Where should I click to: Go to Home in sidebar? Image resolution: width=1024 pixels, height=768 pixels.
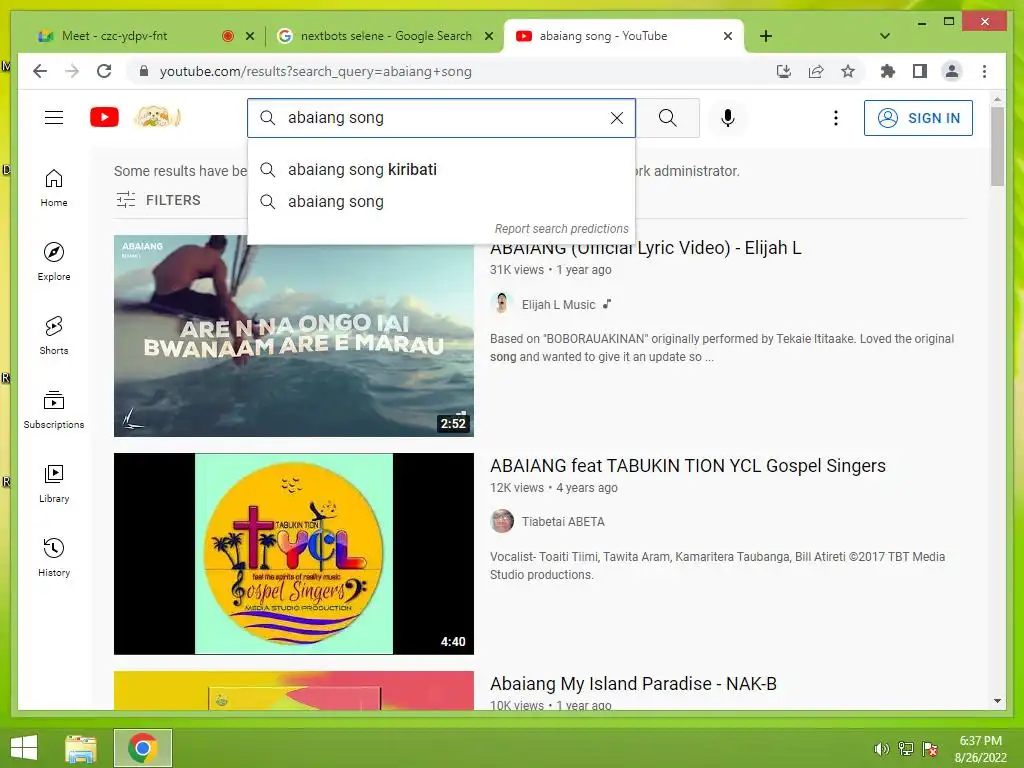pos(54,189)
